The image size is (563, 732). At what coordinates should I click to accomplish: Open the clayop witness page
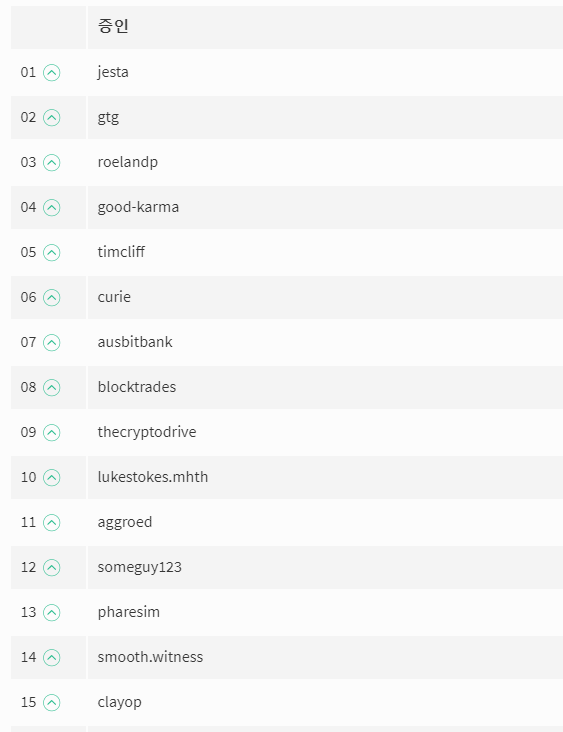click(119, 702)
